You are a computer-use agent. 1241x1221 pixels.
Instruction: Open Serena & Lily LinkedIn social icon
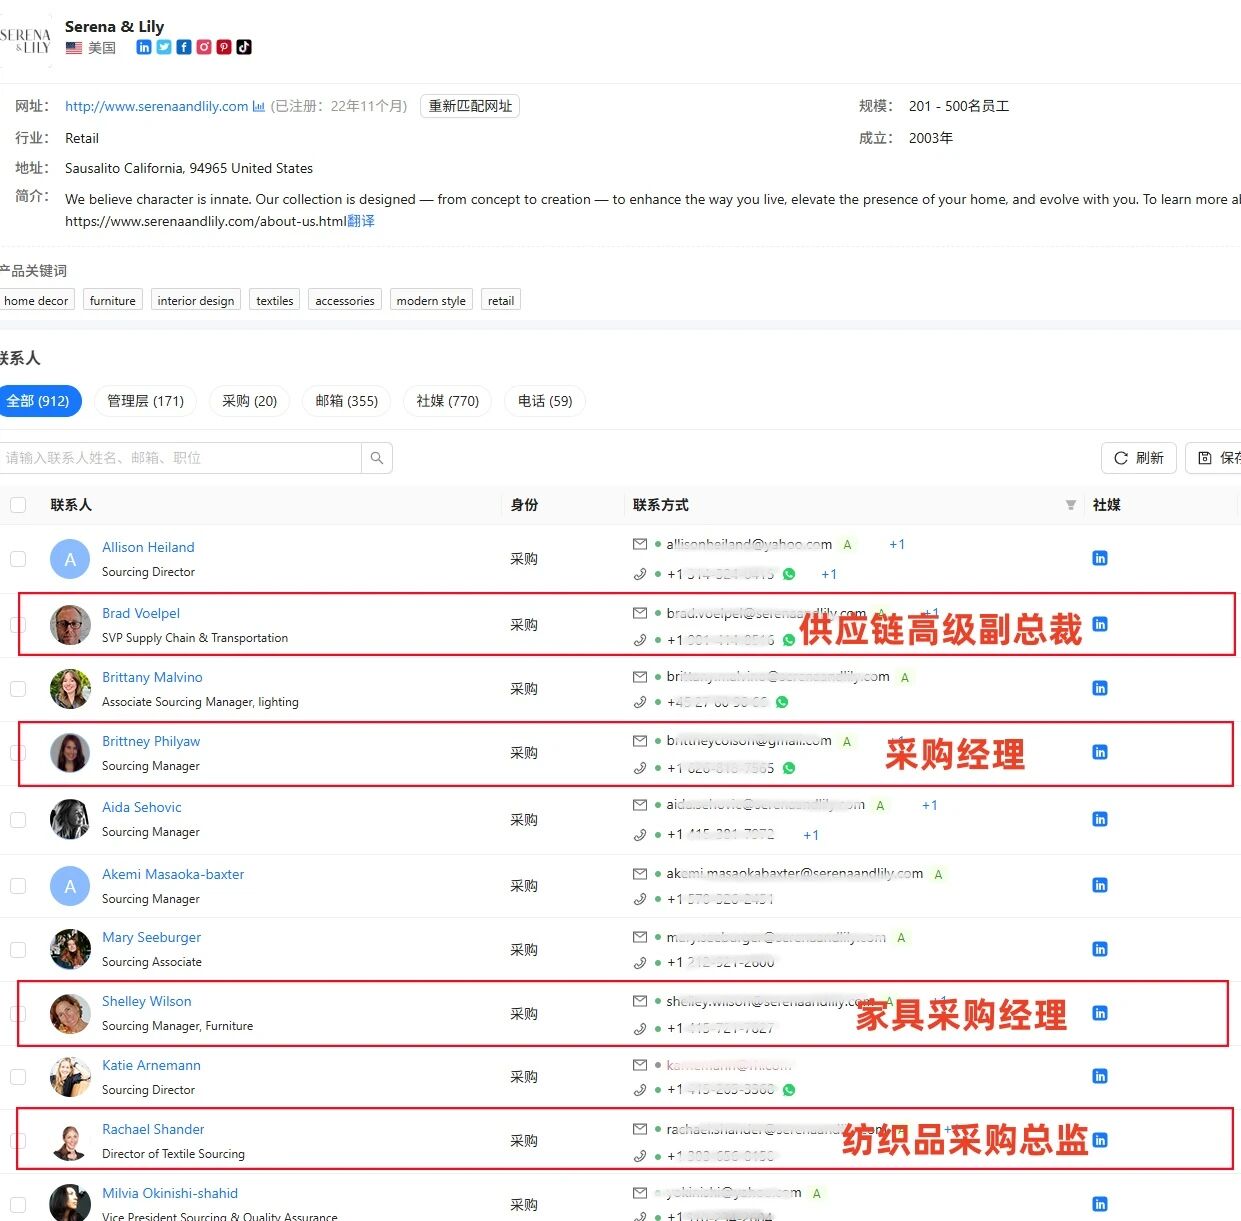(144, 47)
